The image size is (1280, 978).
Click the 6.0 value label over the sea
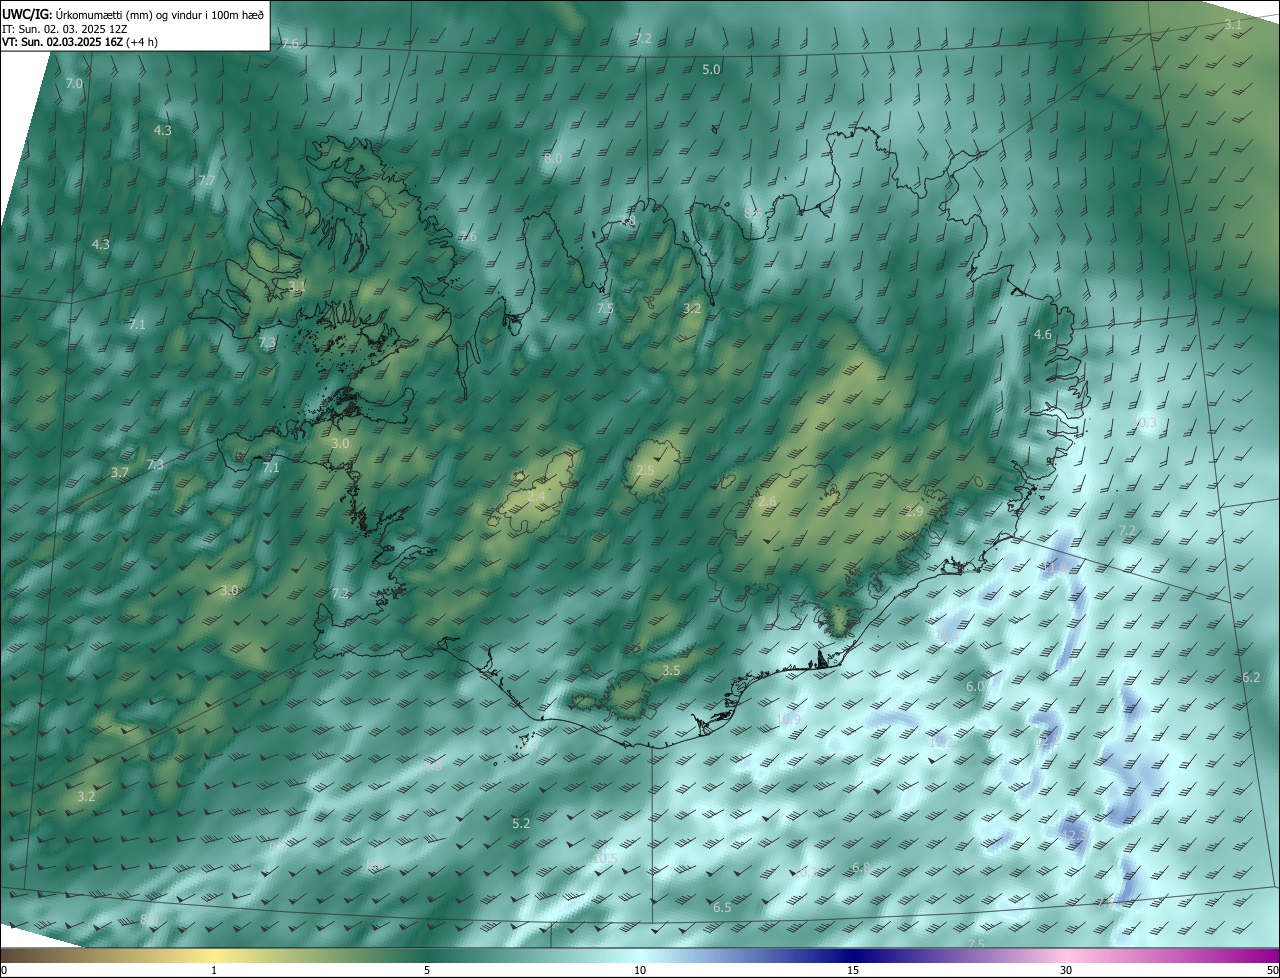976,687
